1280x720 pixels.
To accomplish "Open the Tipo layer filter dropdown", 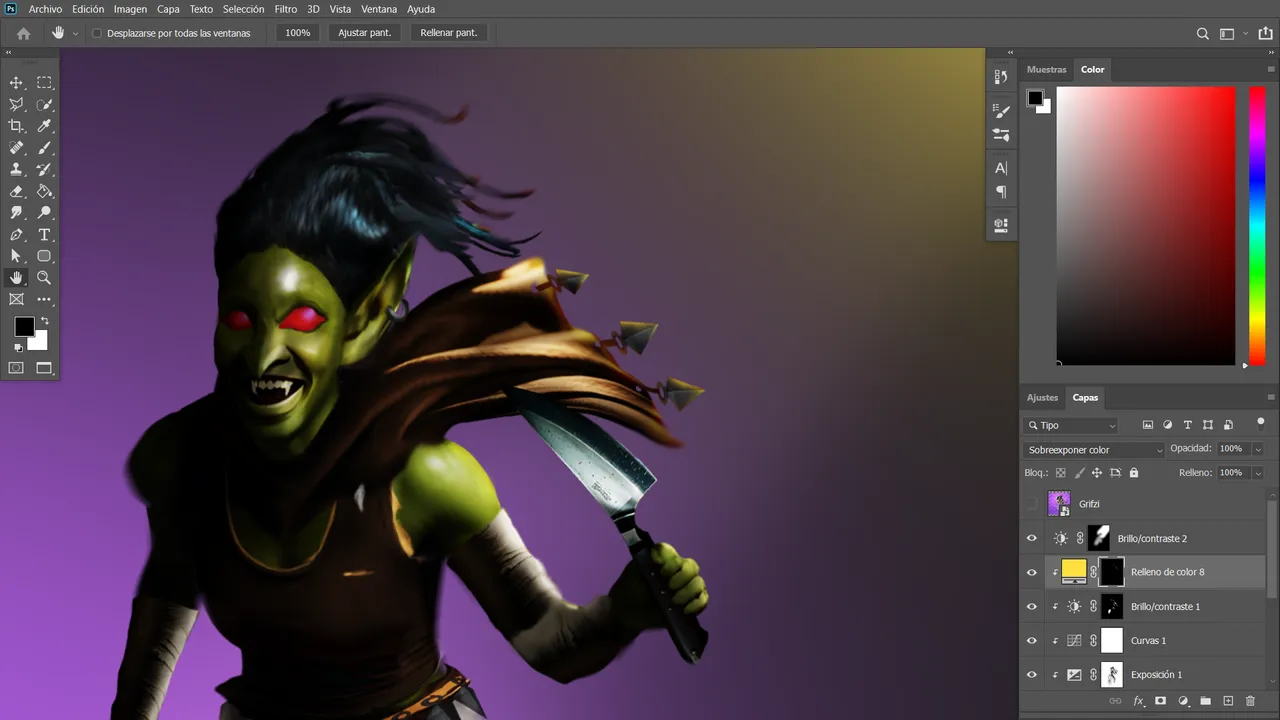I will pos(1071,425).
